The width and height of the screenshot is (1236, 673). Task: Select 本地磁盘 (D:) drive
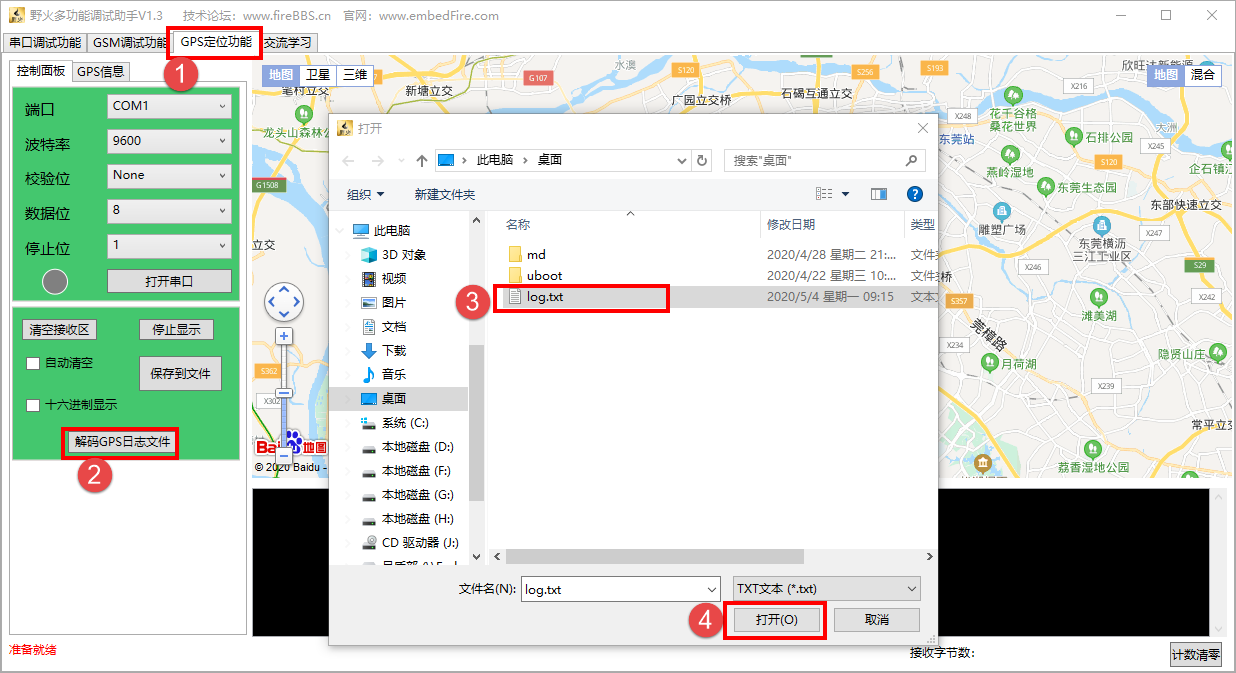[x=417, y=447]
